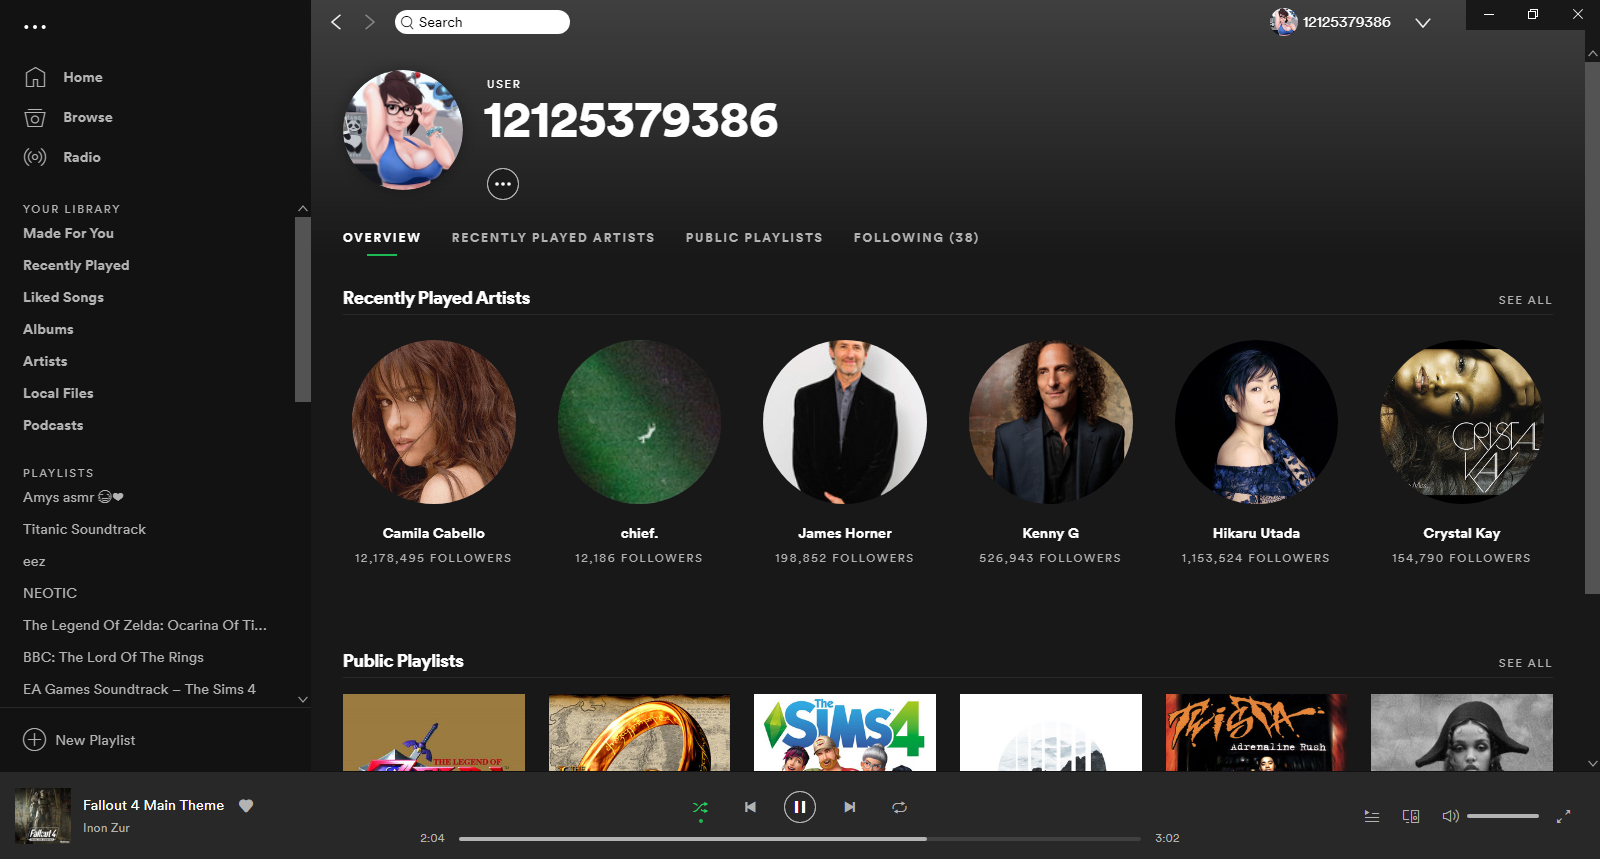Click the heart to unlike Fallout 4 Main Theme
The width and height of the screenshot is (1600, 859).
[246, 805]
